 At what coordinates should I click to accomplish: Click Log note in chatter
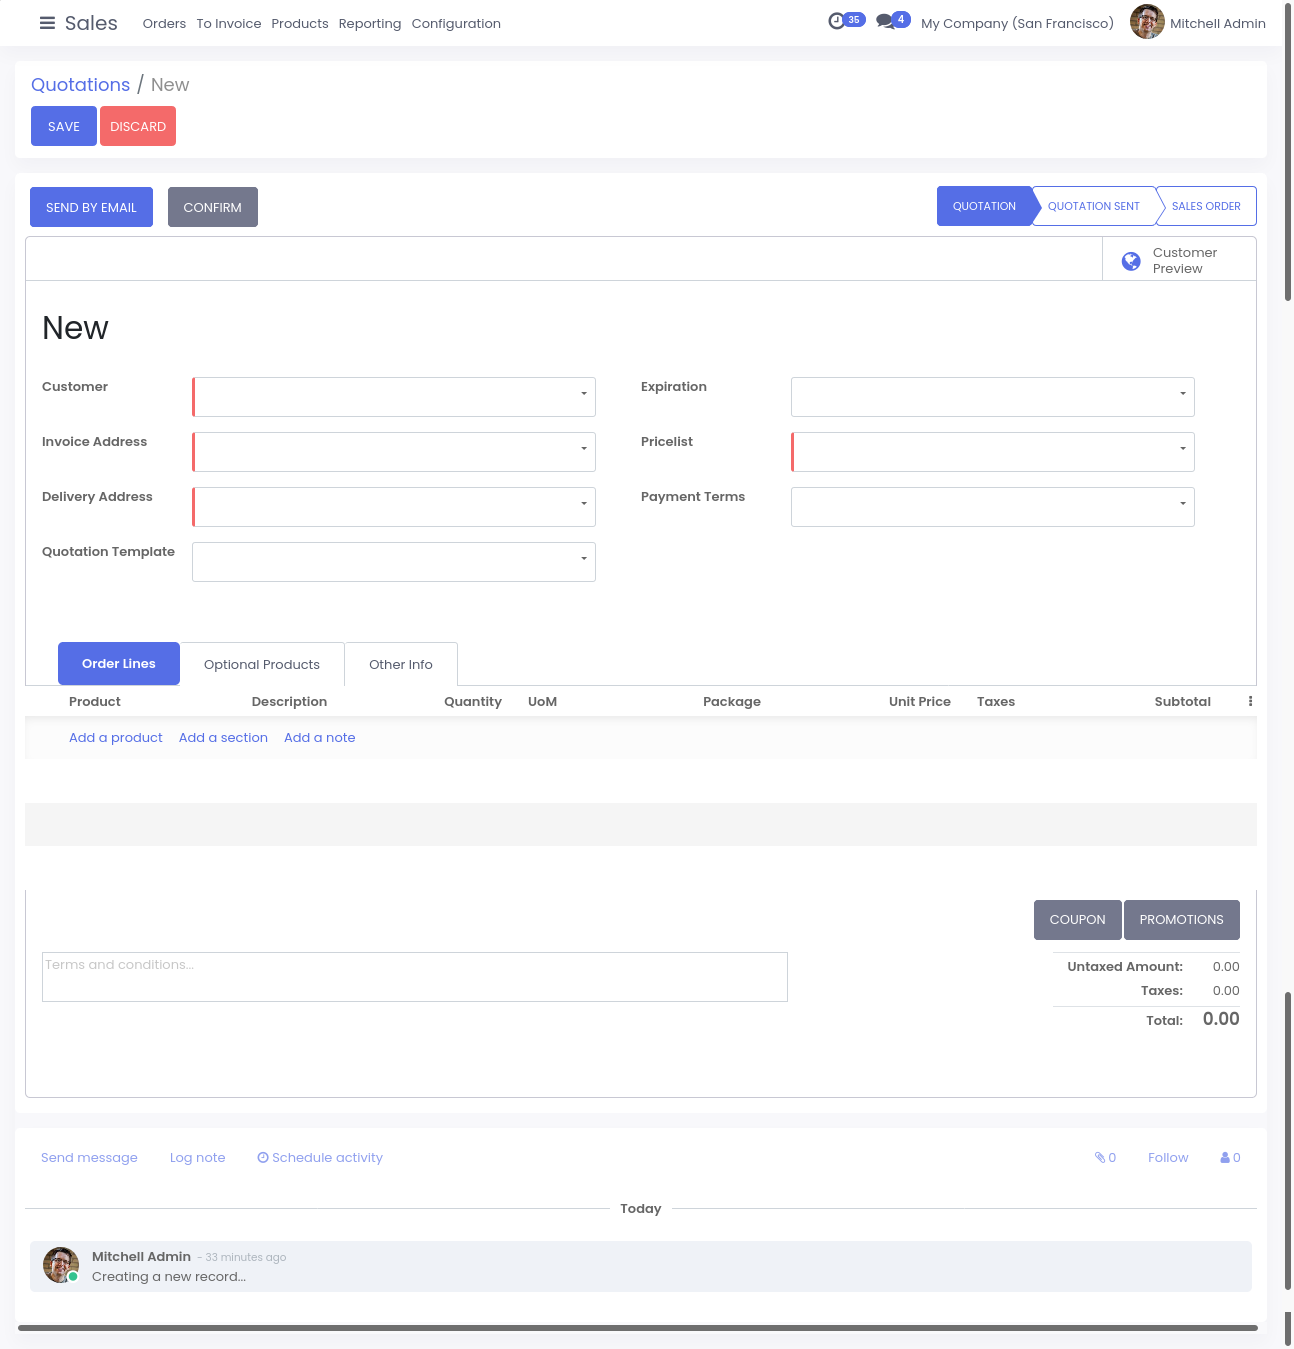point(198,1157)
